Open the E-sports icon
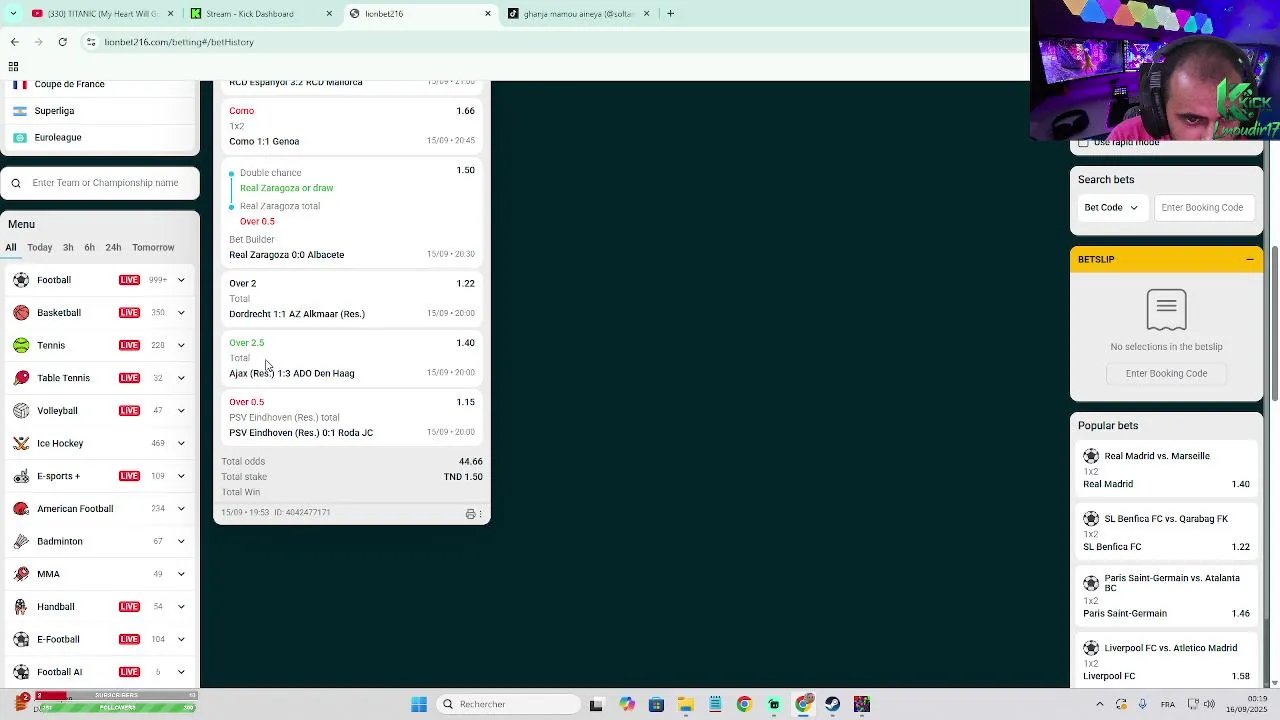 21,476
